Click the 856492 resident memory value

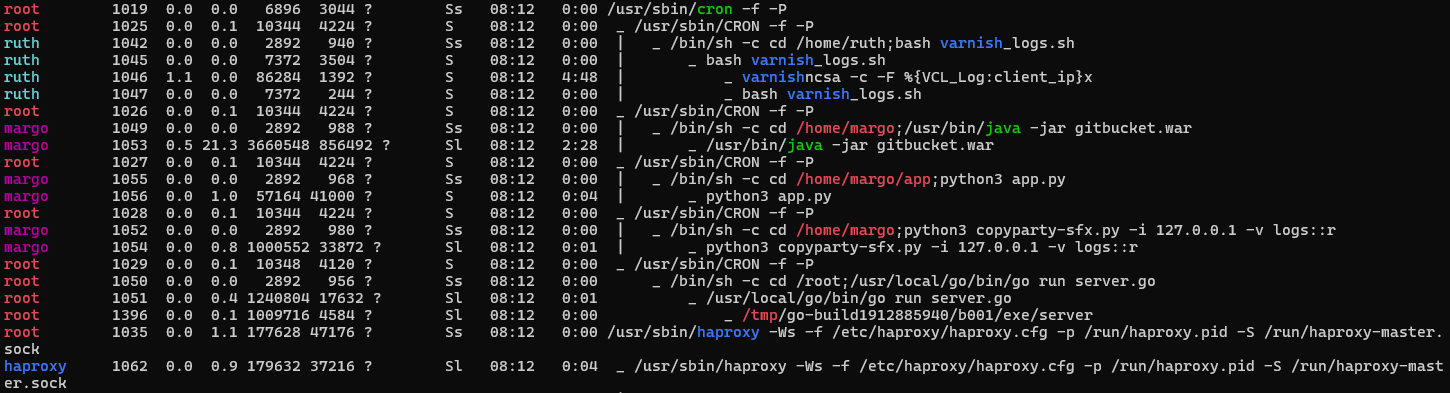pyautogui.click(x=347, y=146)
